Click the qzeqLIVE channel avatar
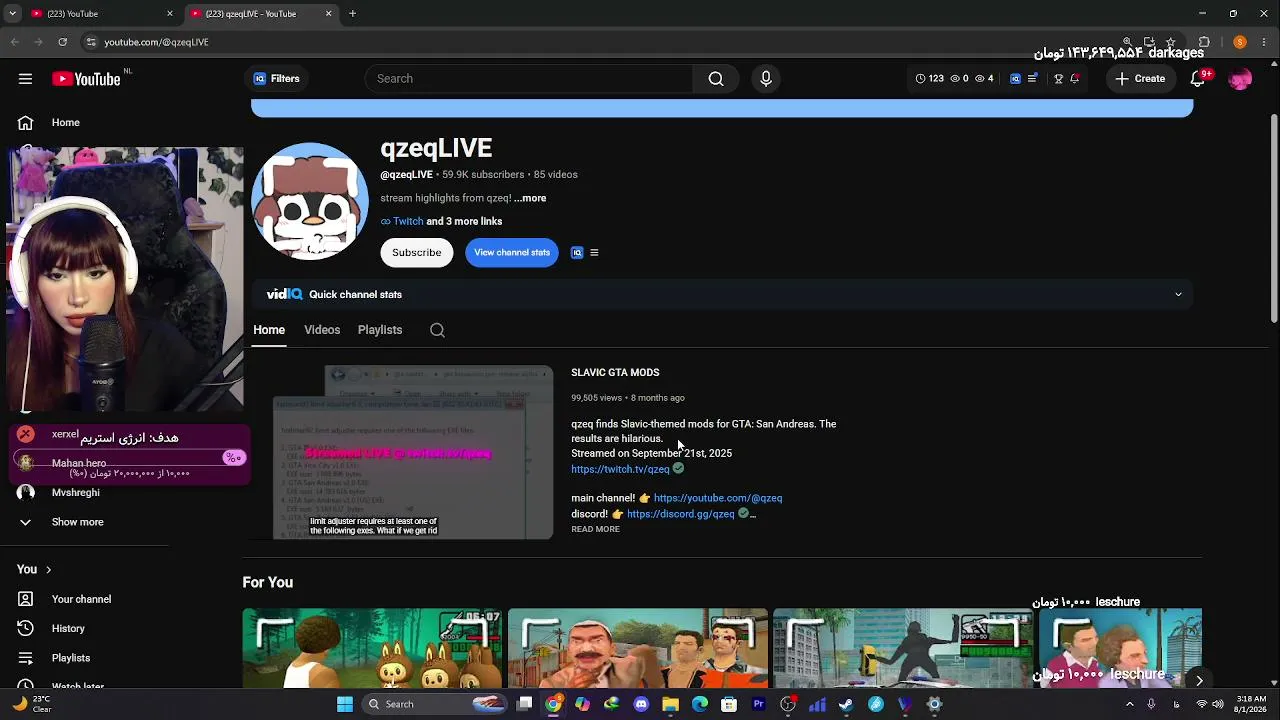This screenshot has height=720, width=1280. (x=310, y=201)
